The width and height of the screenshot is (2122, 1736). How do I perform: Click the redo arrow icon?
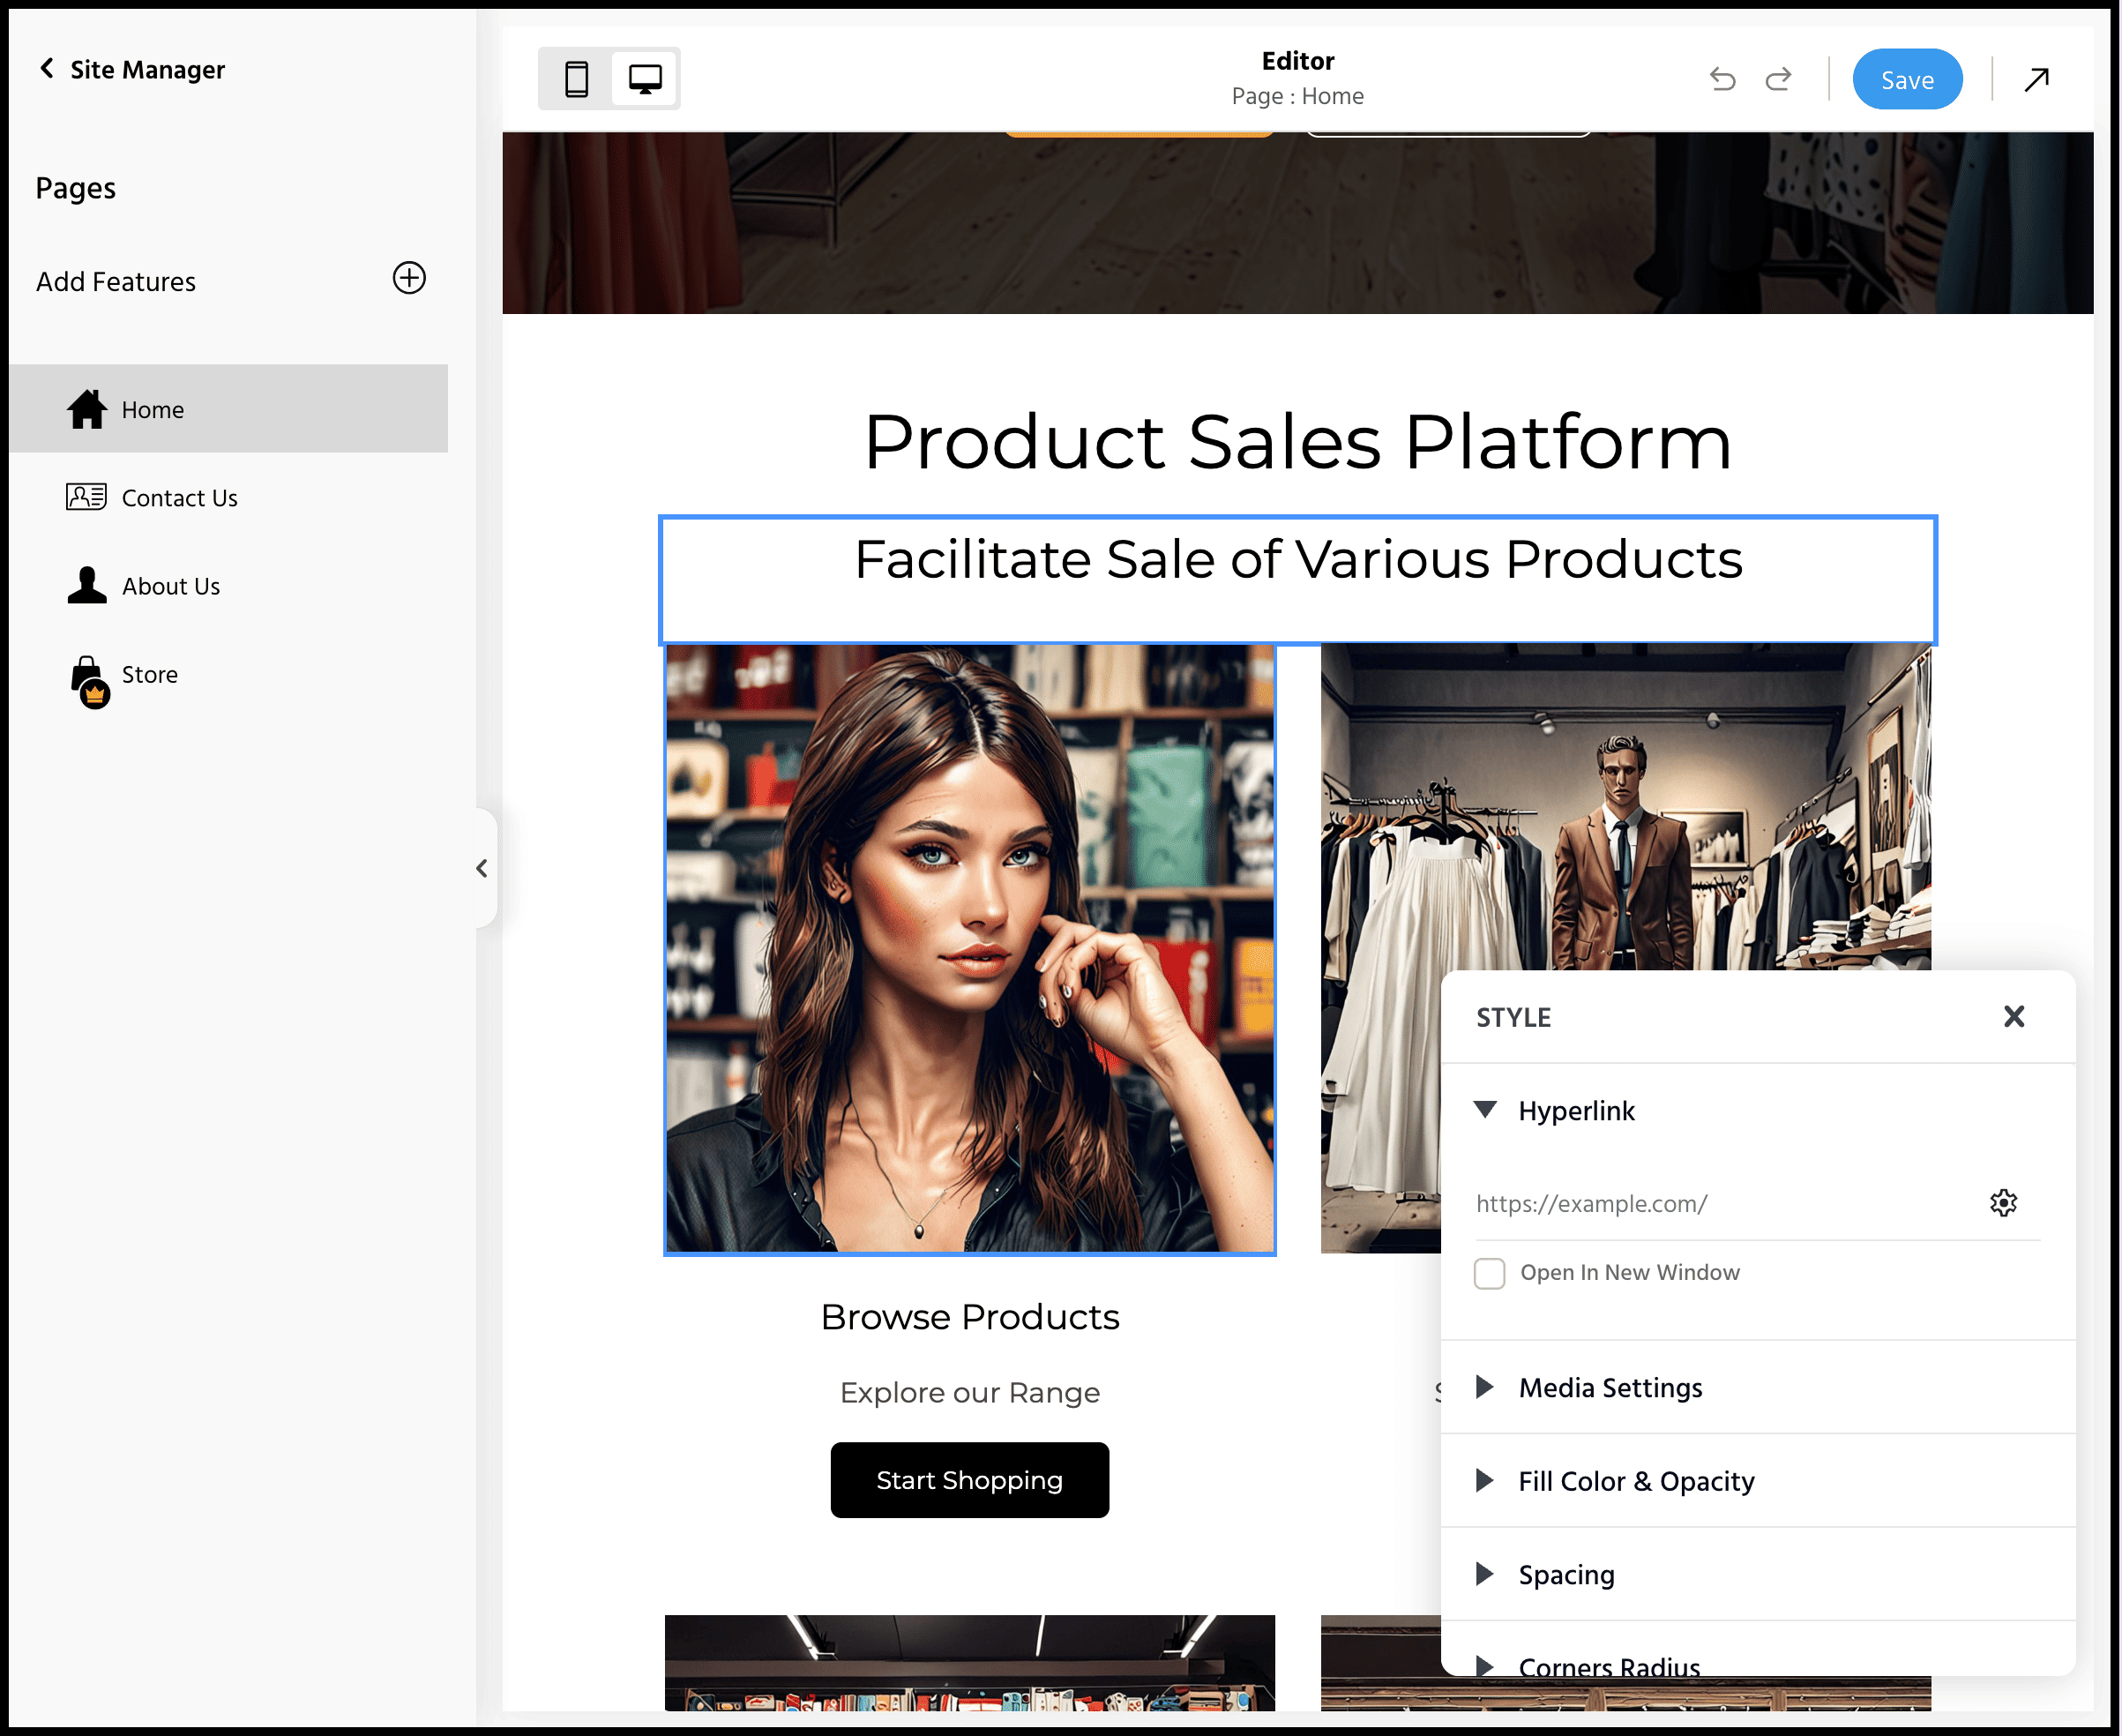tap(1778, 79)
